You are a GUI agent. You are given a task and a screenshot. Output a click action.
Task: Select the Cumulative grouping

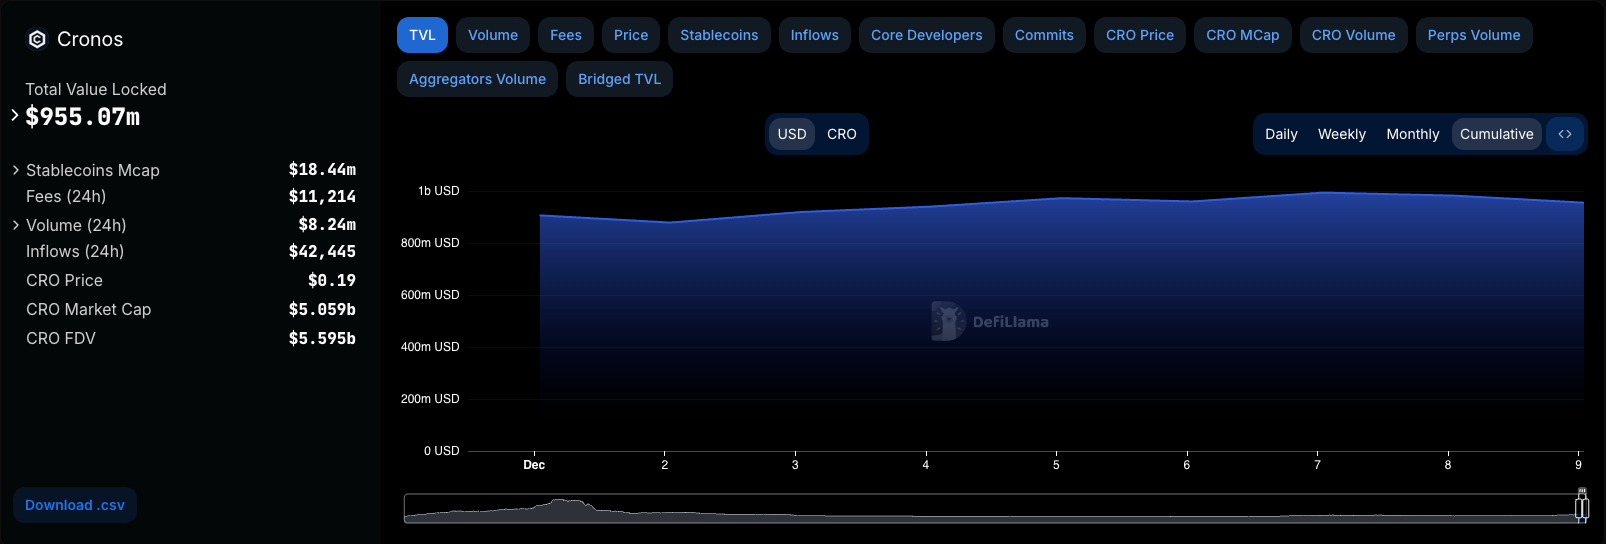pos(1497,134)
